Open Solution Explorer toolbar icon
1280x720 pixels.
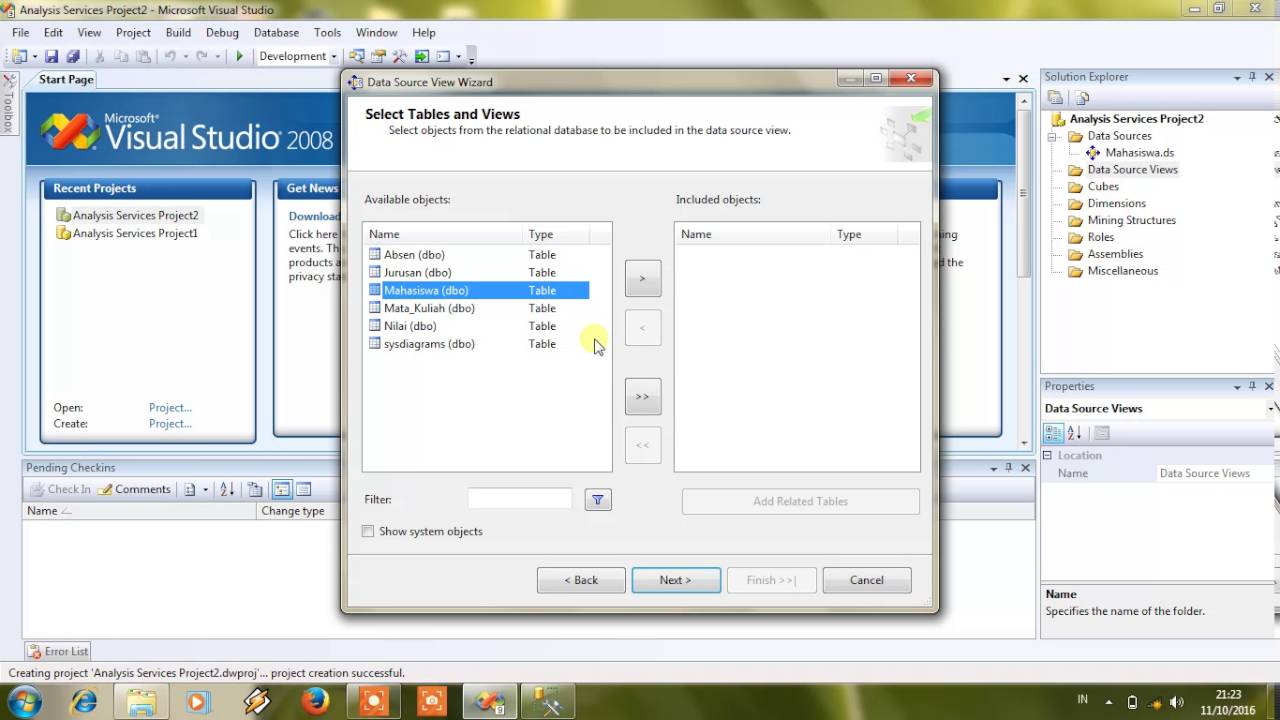click(x=357, y=57)
